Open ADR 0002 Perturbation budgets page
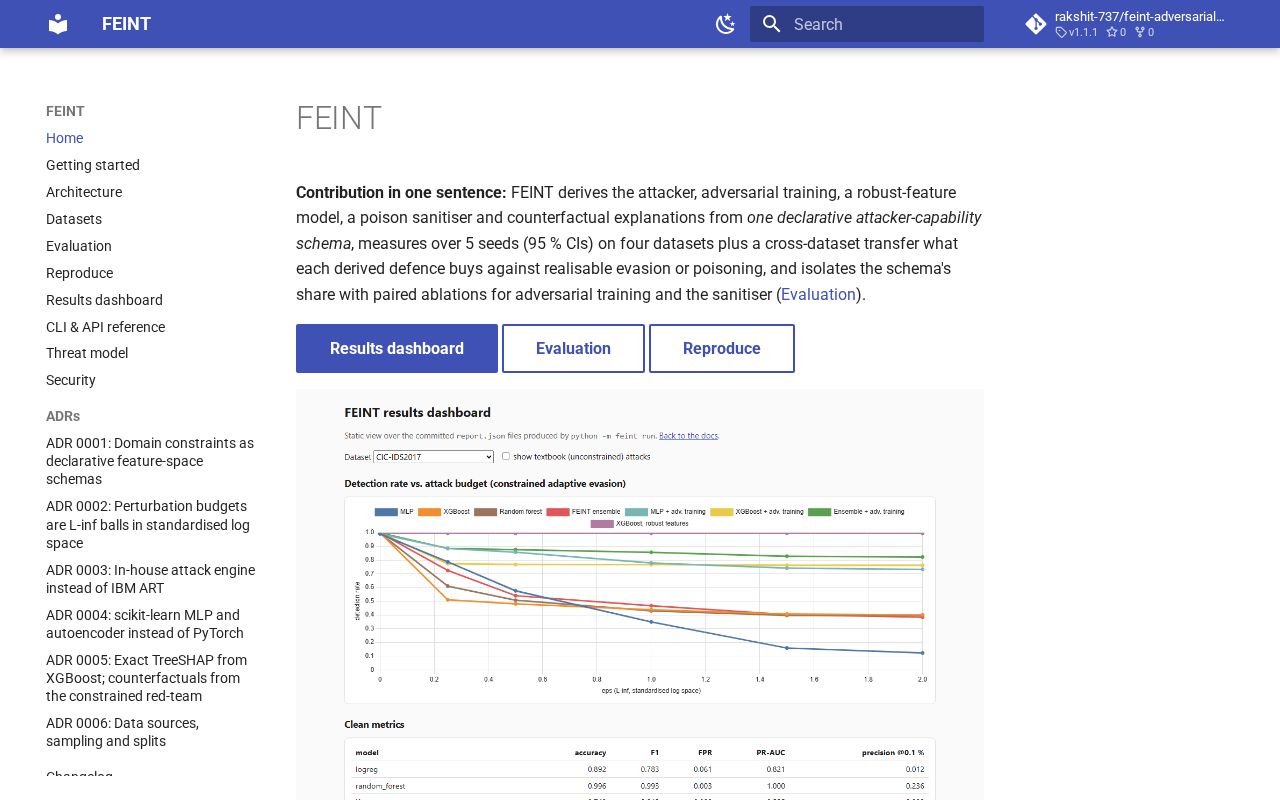Screen dimensions: 1280x800 (148, 525)
